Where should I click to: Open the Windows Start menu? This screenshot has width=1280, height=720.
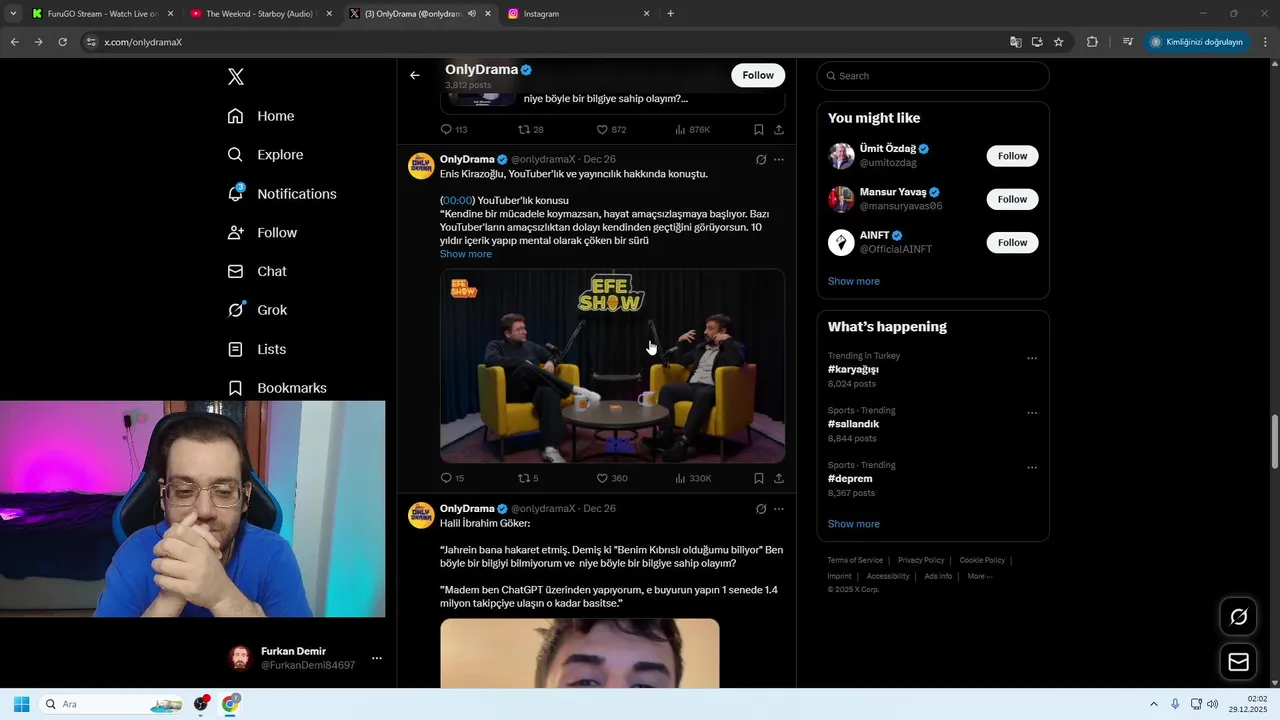click(x=21, y=704)
